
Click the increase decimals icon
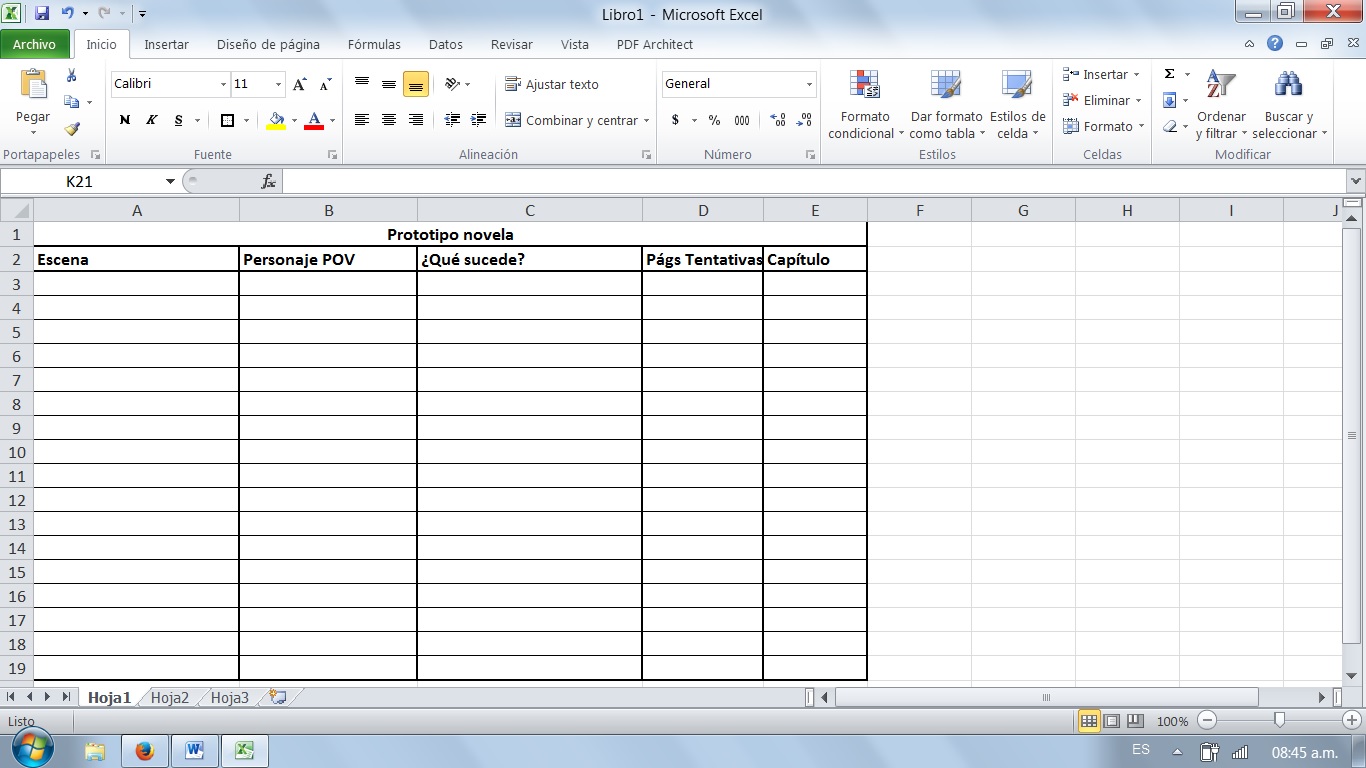pyautogui.click(x=778, y=120)
